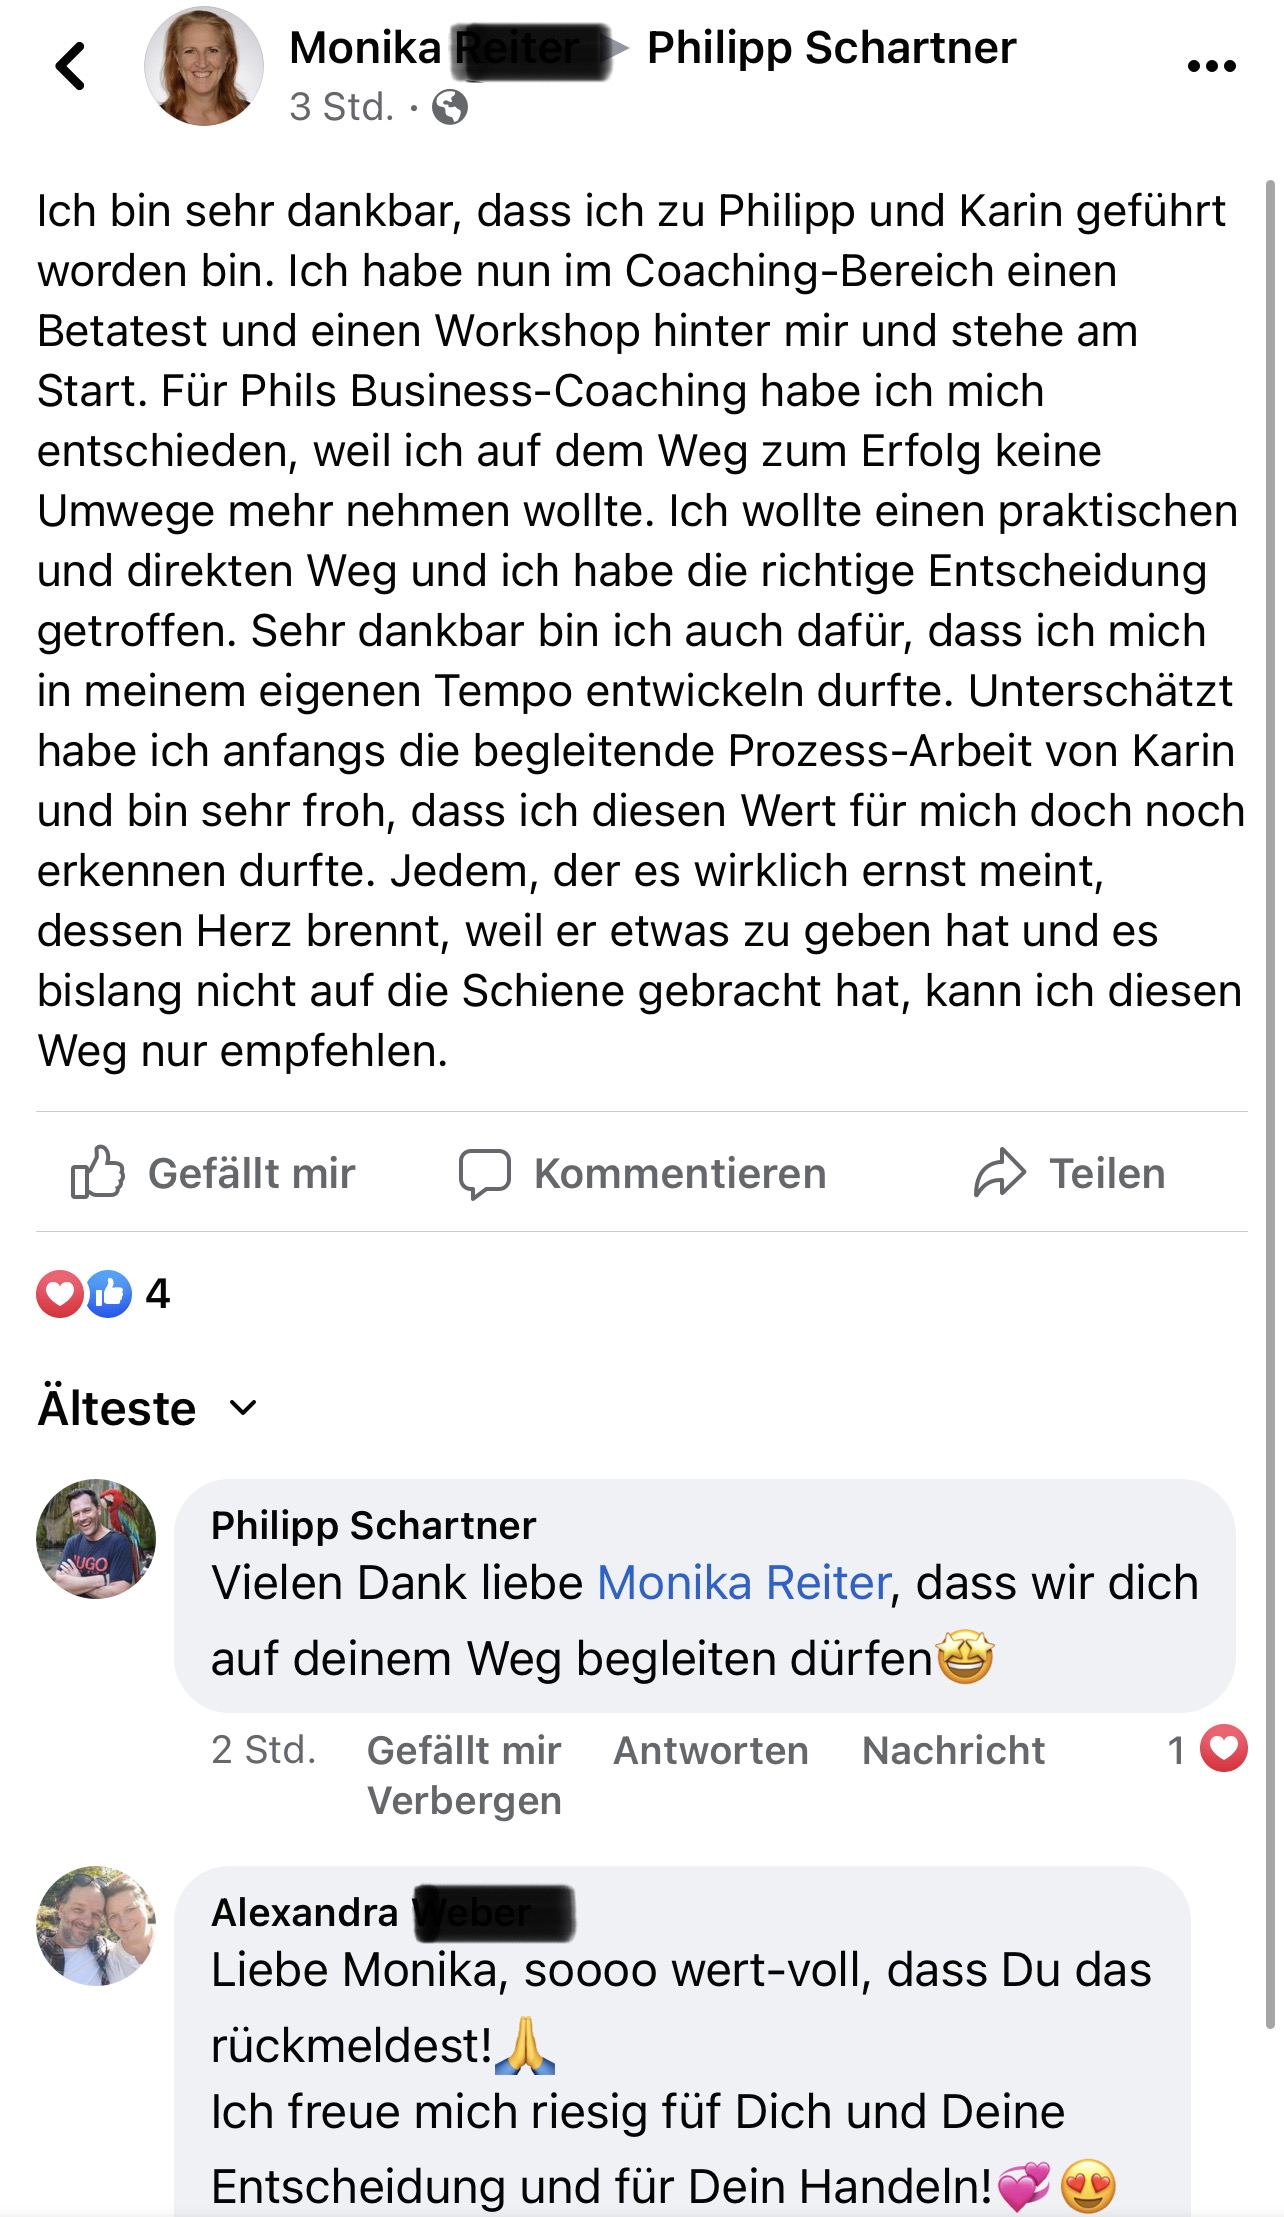Tap Monika's profile picture in the header
Screen dimensions: 1284x2217
[204, 67]
